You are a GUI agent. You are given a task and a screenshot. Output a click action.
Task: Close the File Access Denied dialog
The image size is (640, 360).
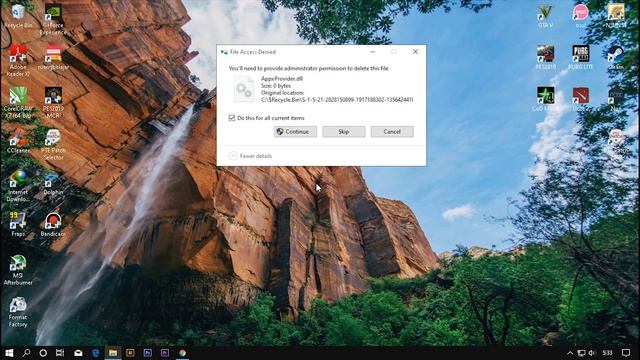(x=415, y=52)
